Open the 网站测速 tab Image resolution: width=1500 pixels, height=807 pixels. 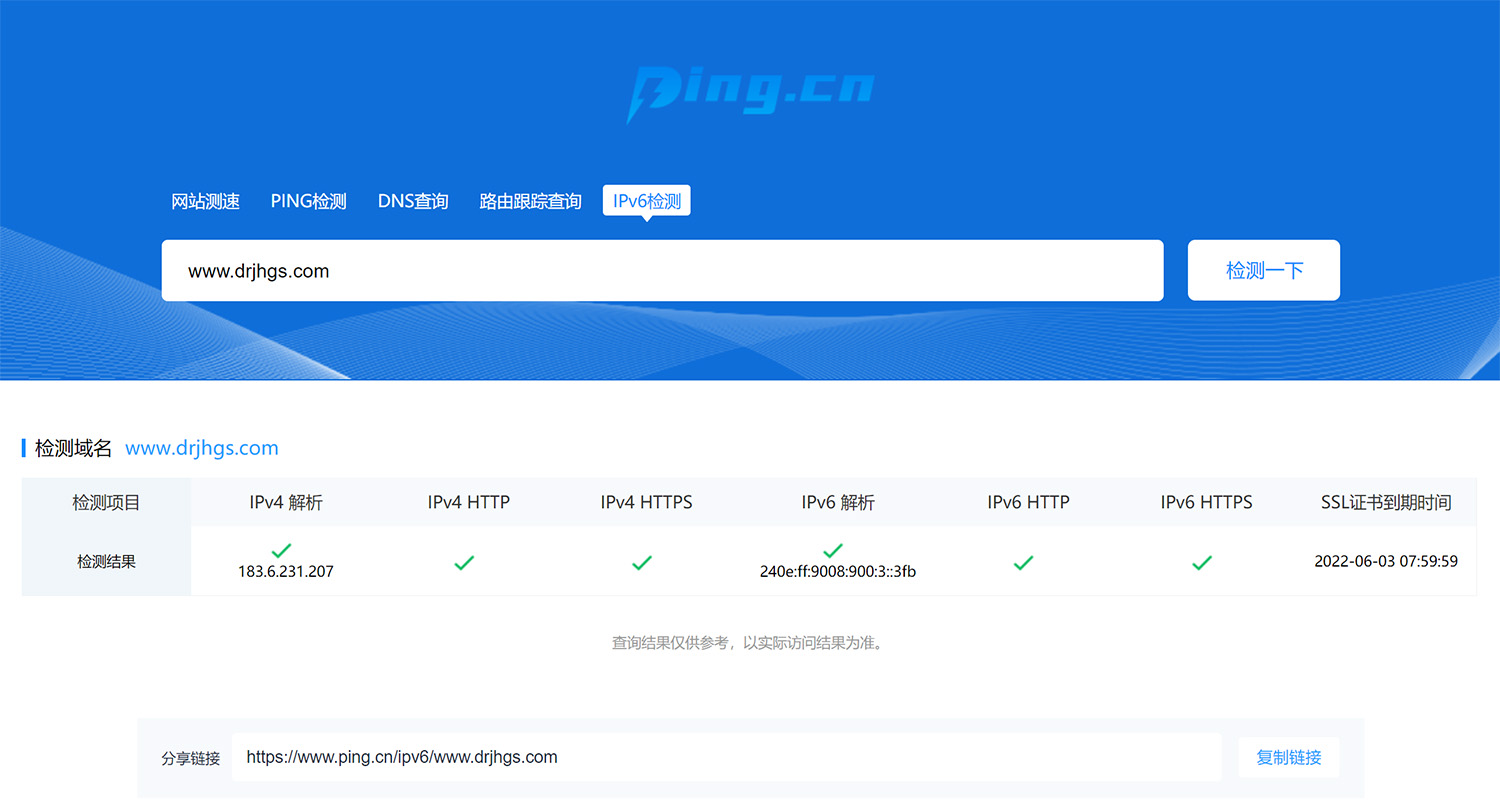(206, 201)
